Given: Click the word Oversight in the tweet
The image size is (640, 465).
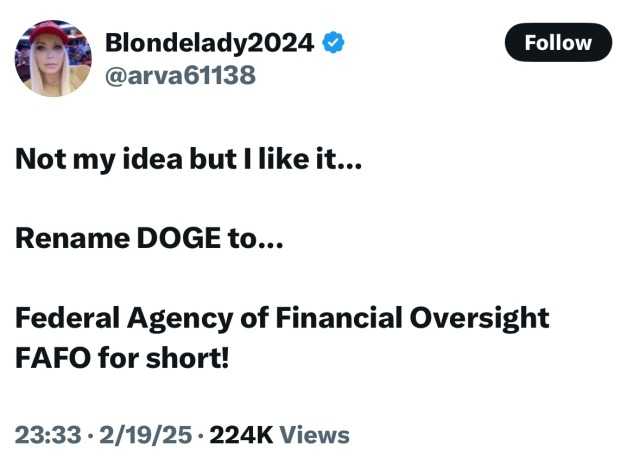Looking at the screenshot, I should [480, 318].
